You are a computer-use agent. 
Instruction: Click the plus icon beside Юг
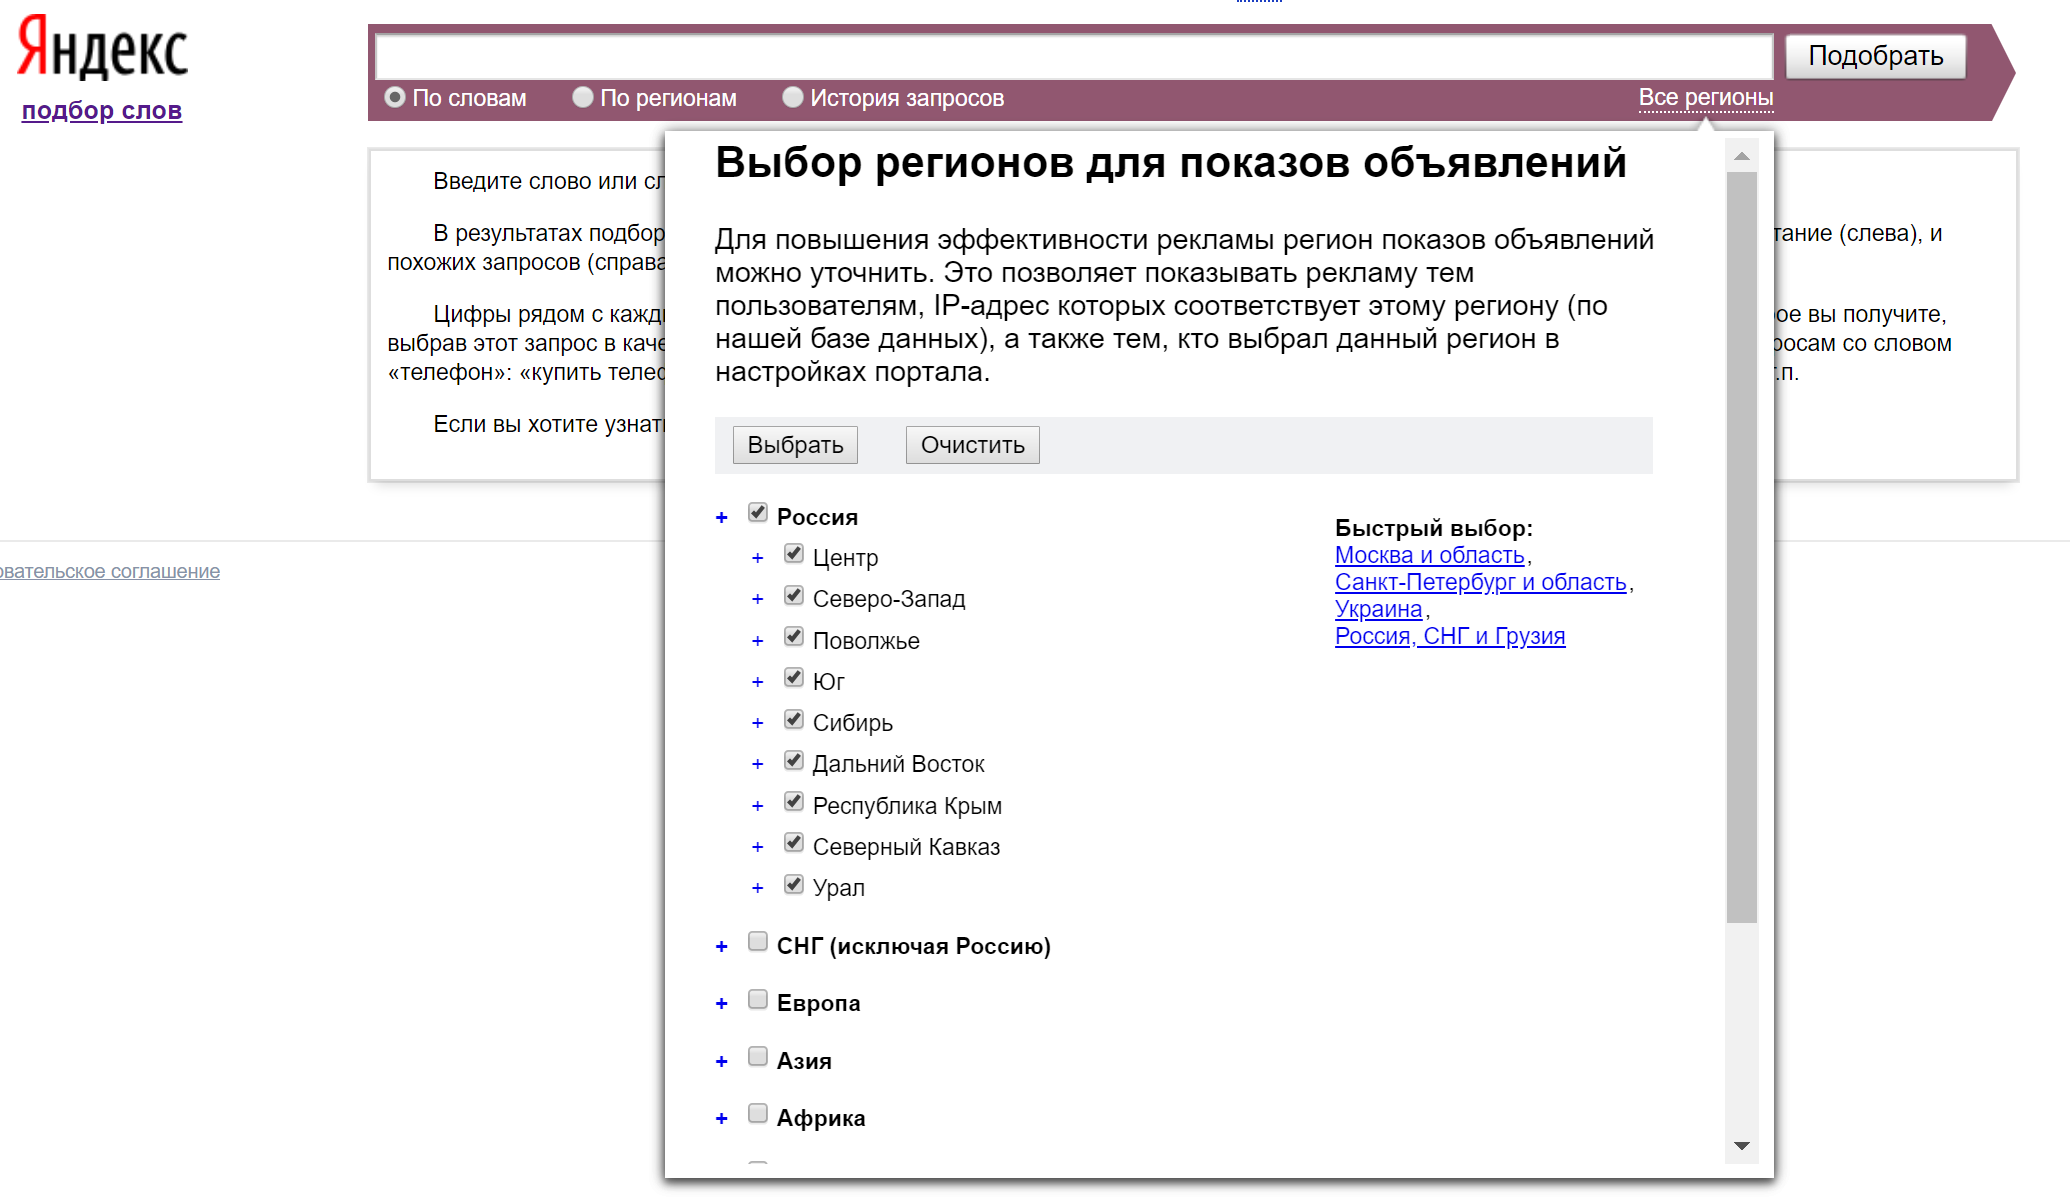coord(757,683)
